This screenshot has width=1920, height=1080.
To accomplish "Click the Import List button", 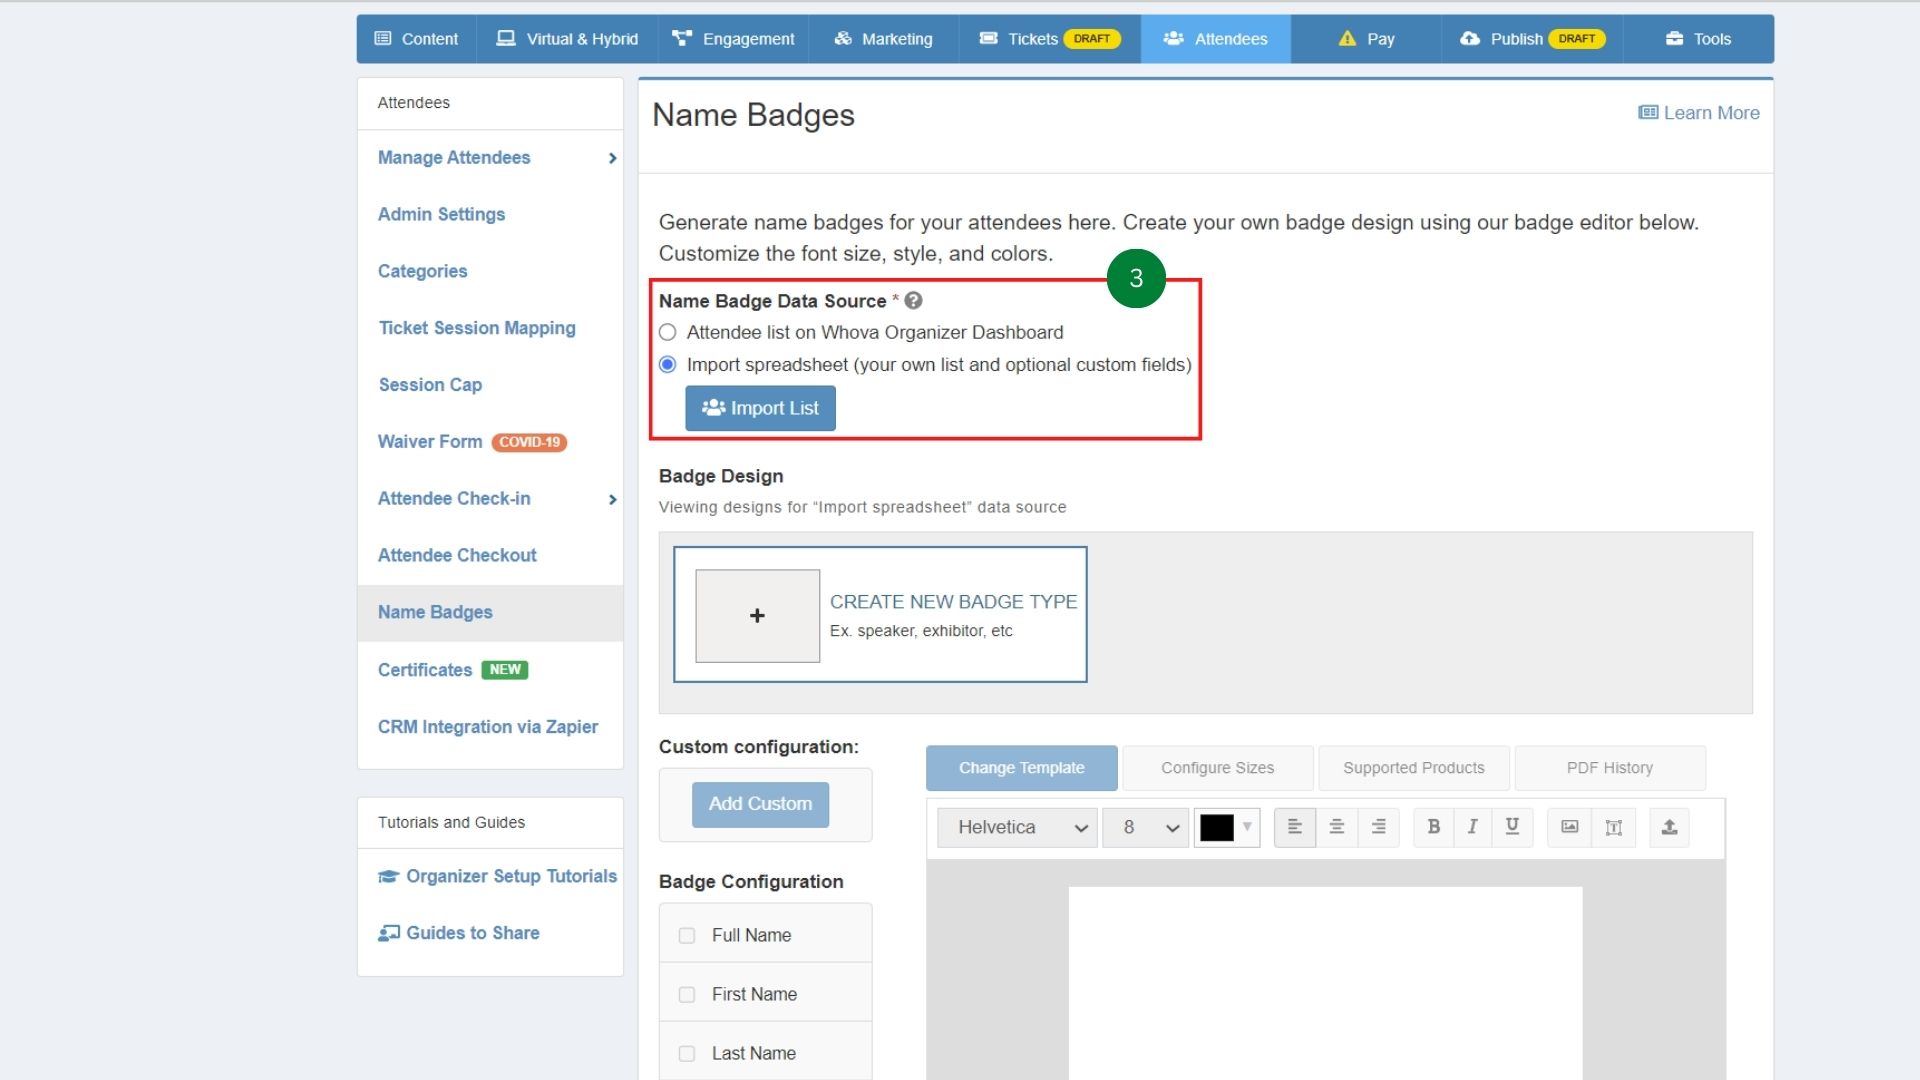I will [760, 408].
